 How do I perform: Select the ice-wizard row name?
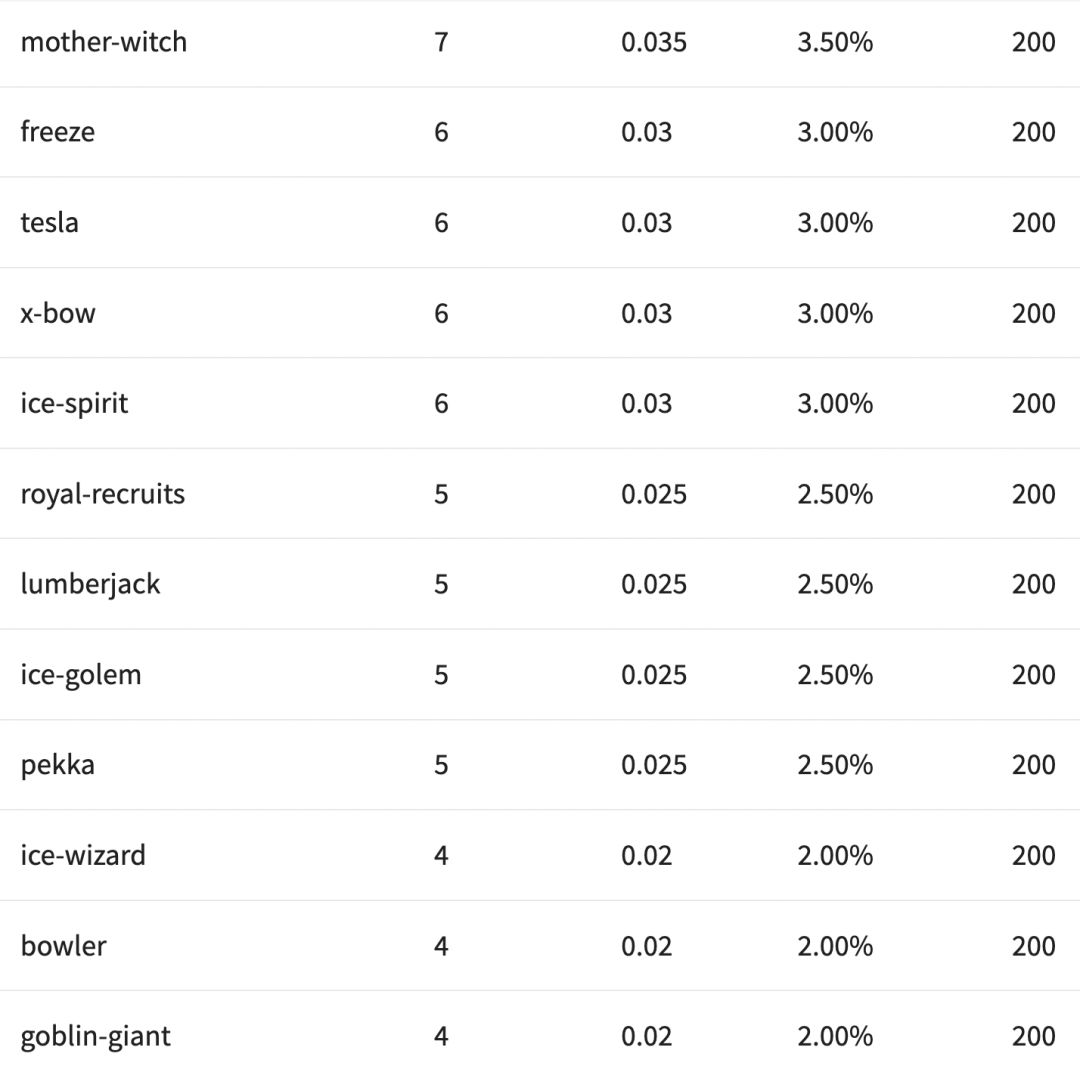pyautogui.click(x=83, y=855)
